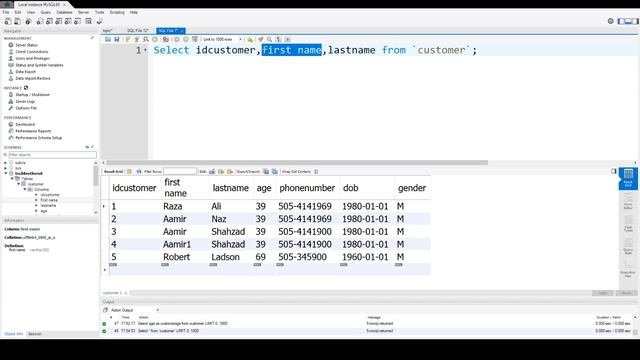Select the Form Editor result view
640x360 pixels.
point(628,202)
